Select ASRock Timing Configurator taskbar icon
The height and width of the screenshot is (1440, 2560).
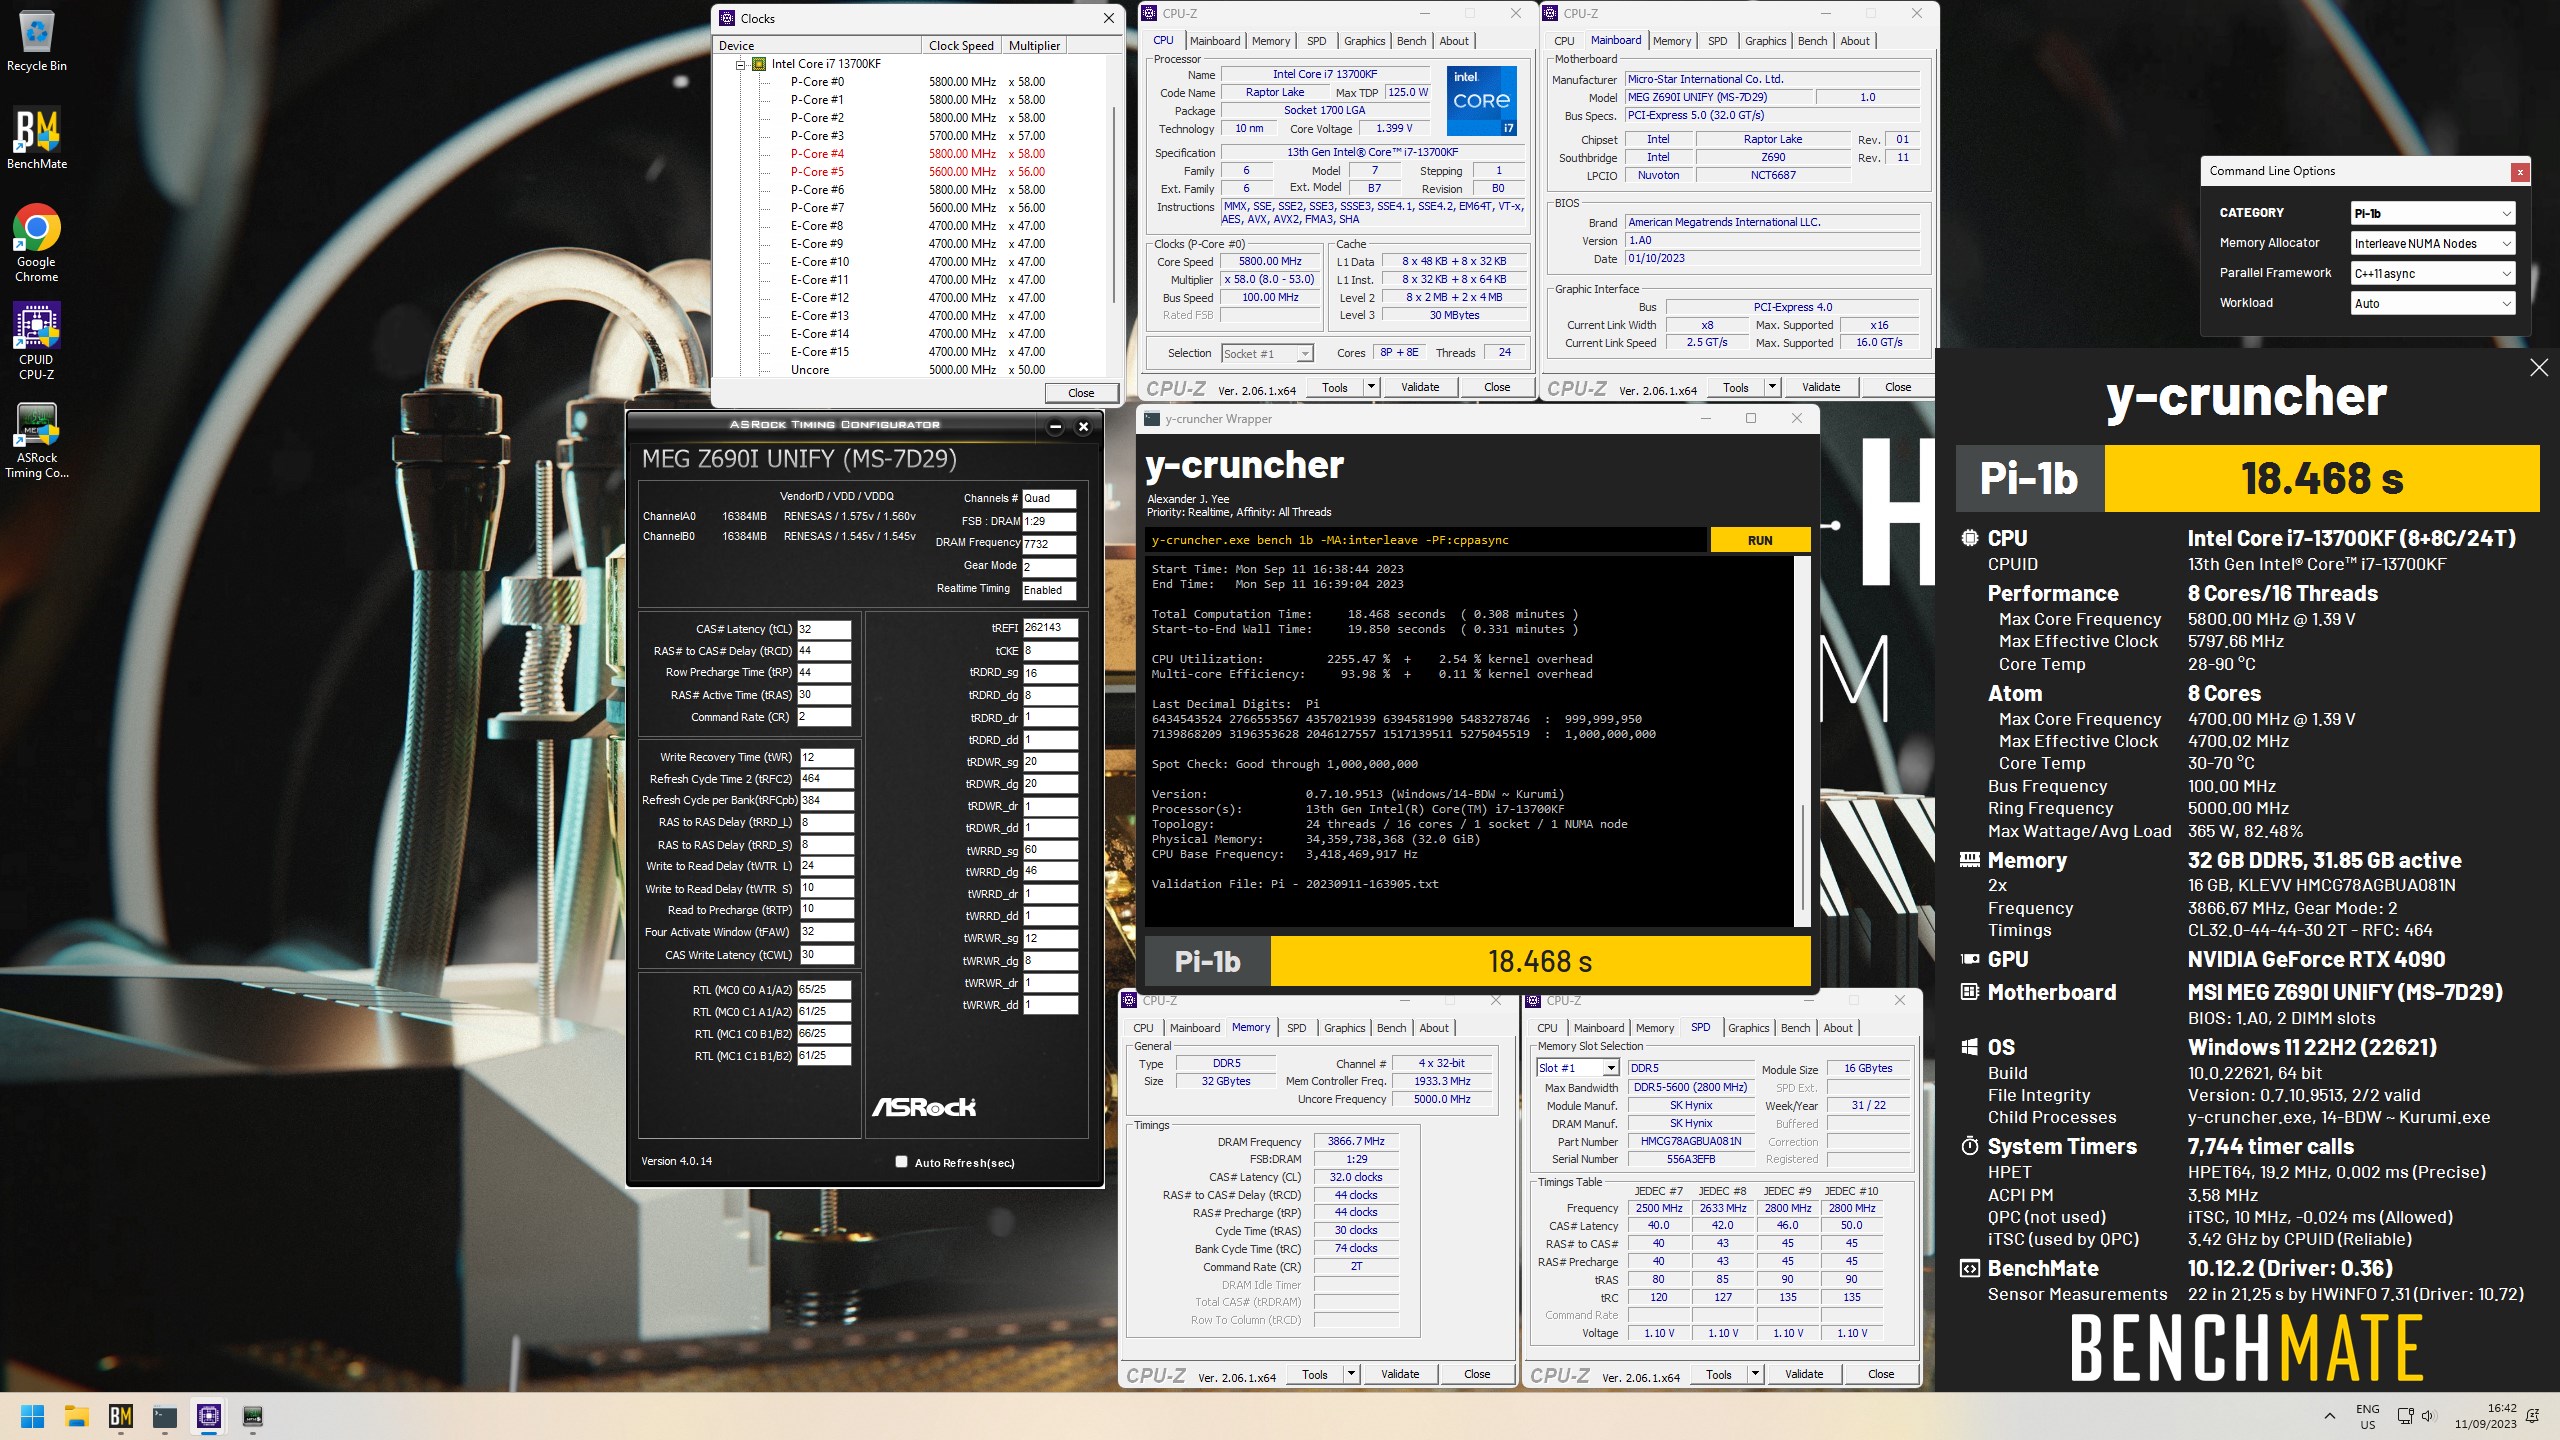(253, 1416)
